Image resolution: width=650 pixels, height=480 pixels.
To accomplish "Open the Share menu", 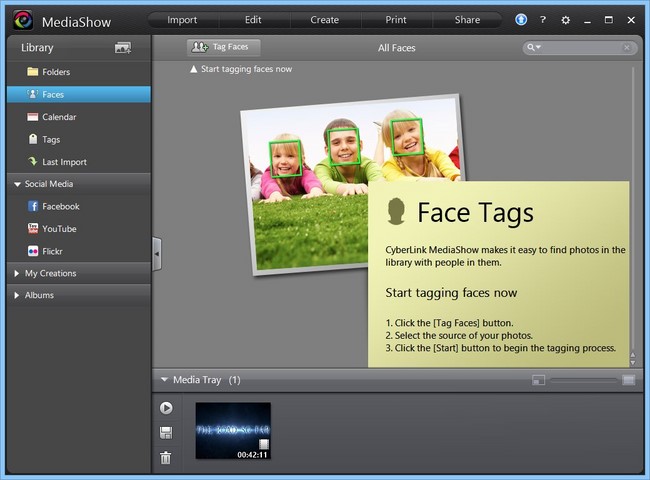I will (x=467, y=20).
